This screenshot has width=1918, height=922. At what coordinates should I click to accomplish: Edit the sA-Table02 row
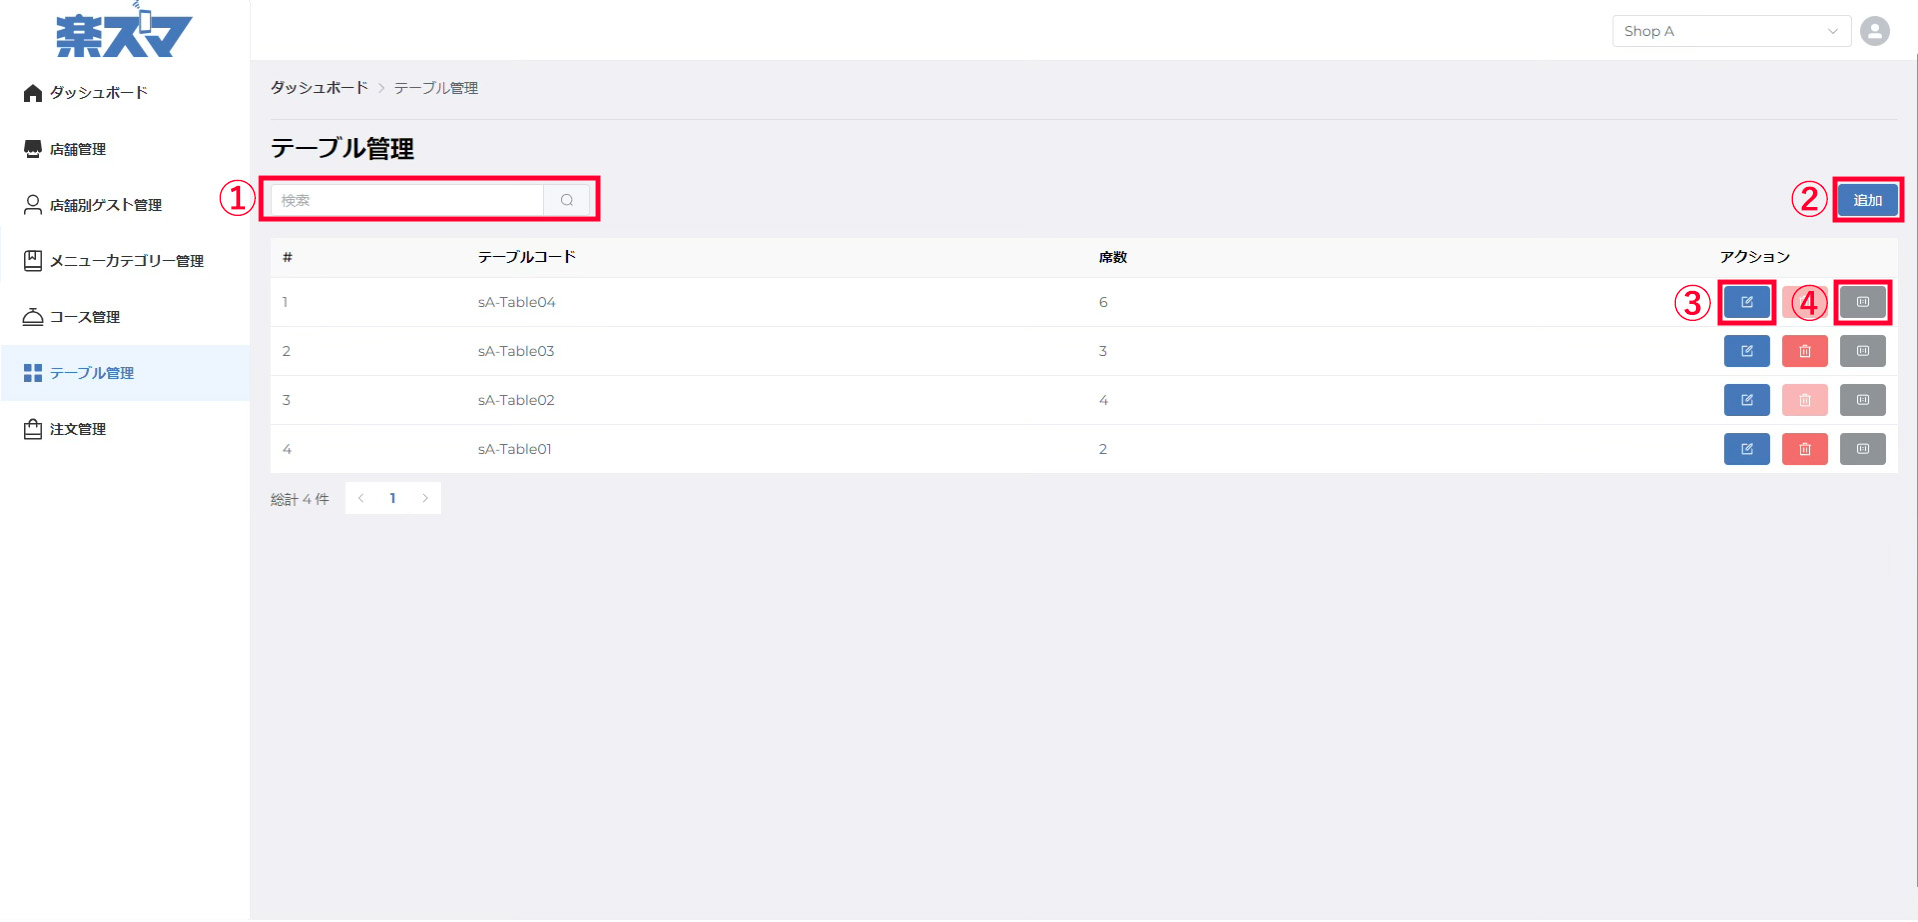click(1746, 400)
